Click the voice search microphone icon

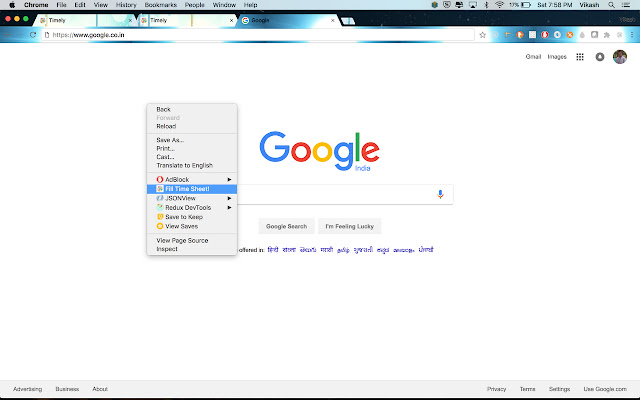click(x=440, y=194)
